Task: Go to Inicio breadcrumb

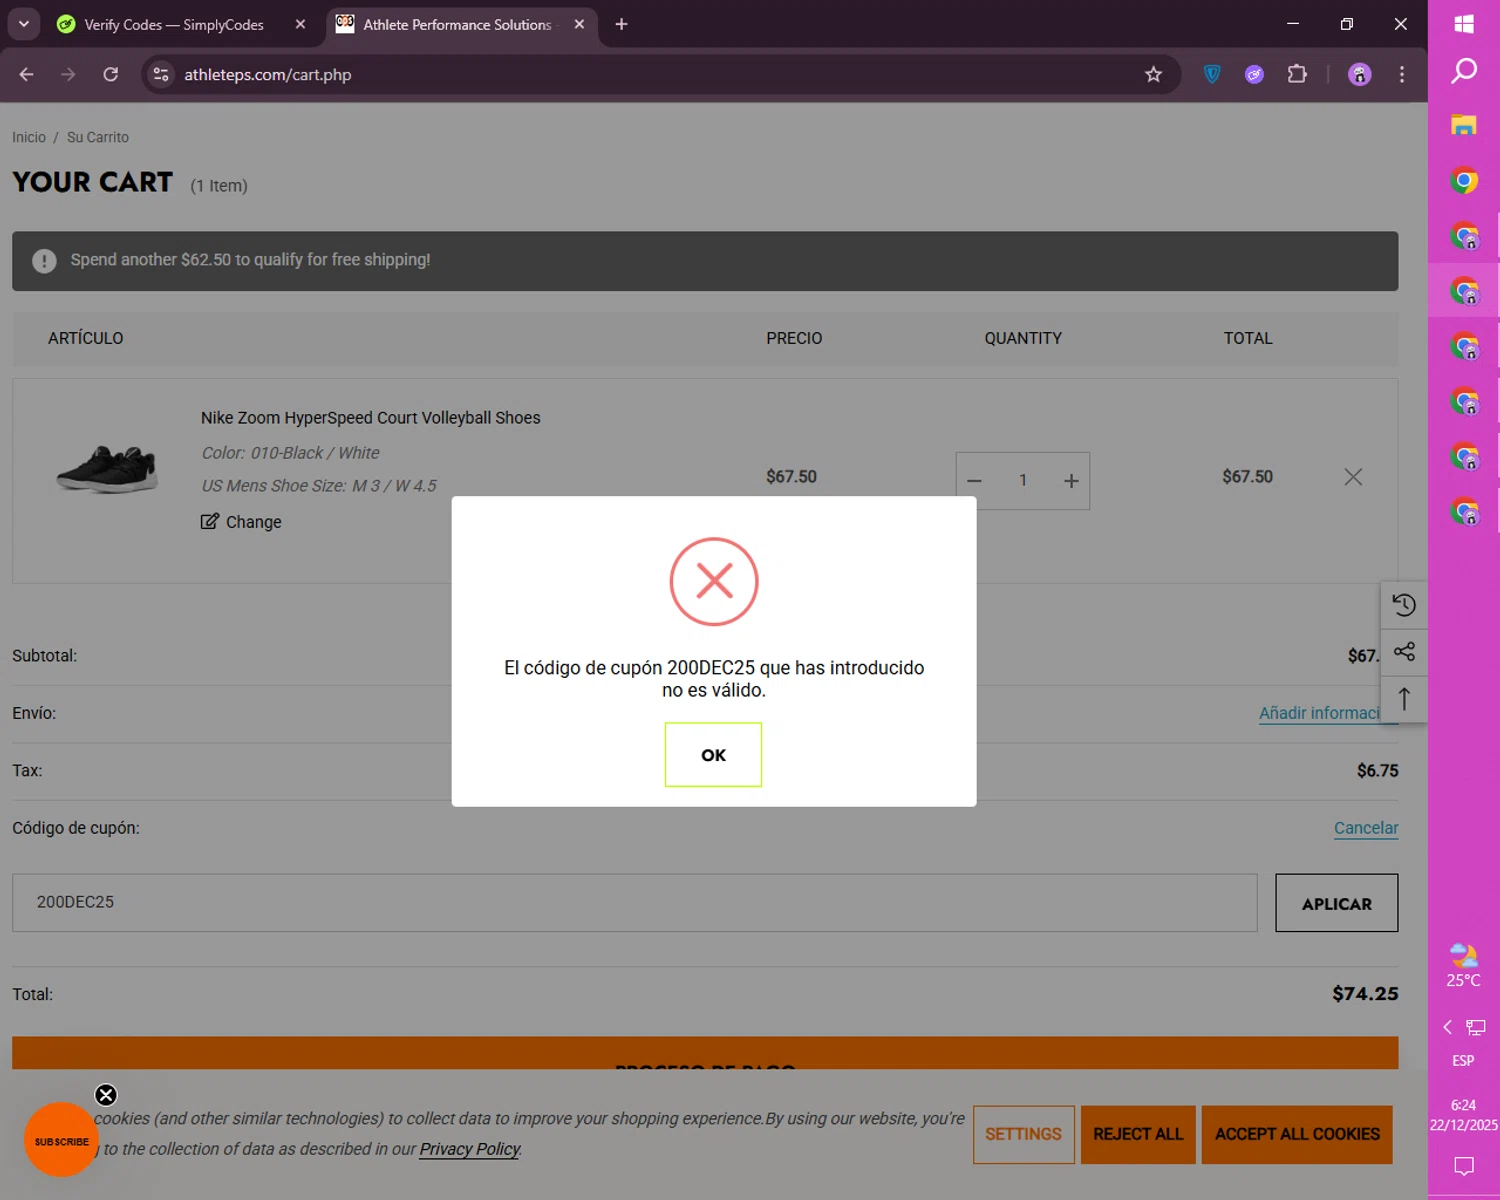Action: pos(29,137)
